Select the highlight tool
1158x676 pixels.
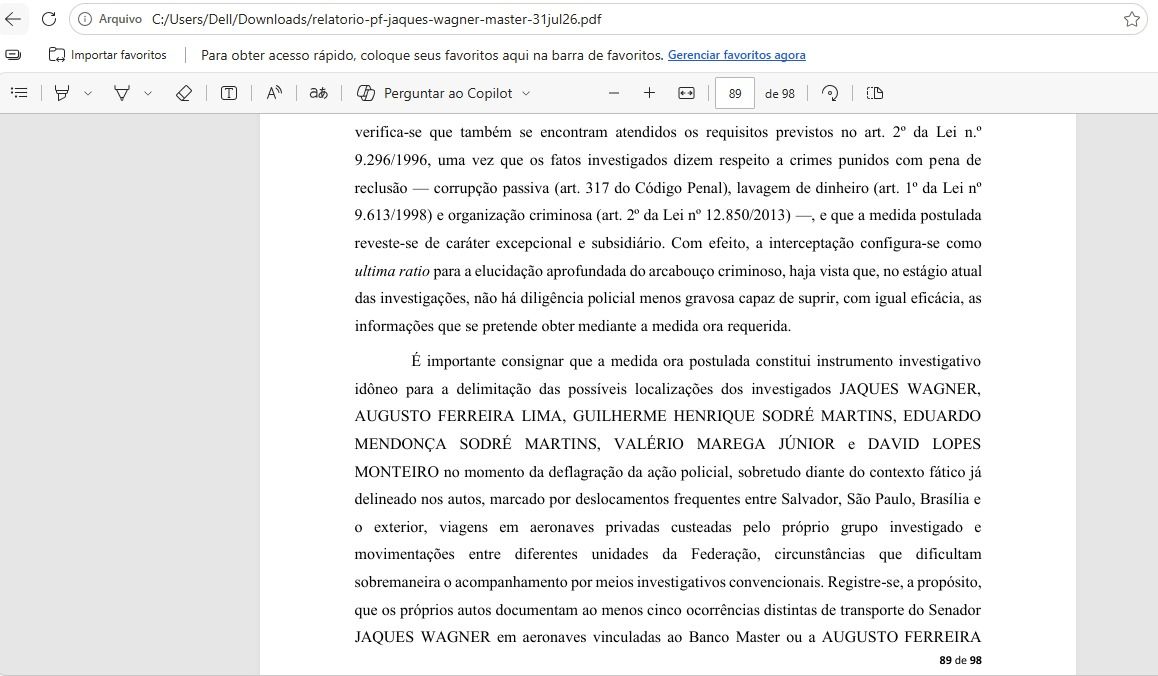62,93
